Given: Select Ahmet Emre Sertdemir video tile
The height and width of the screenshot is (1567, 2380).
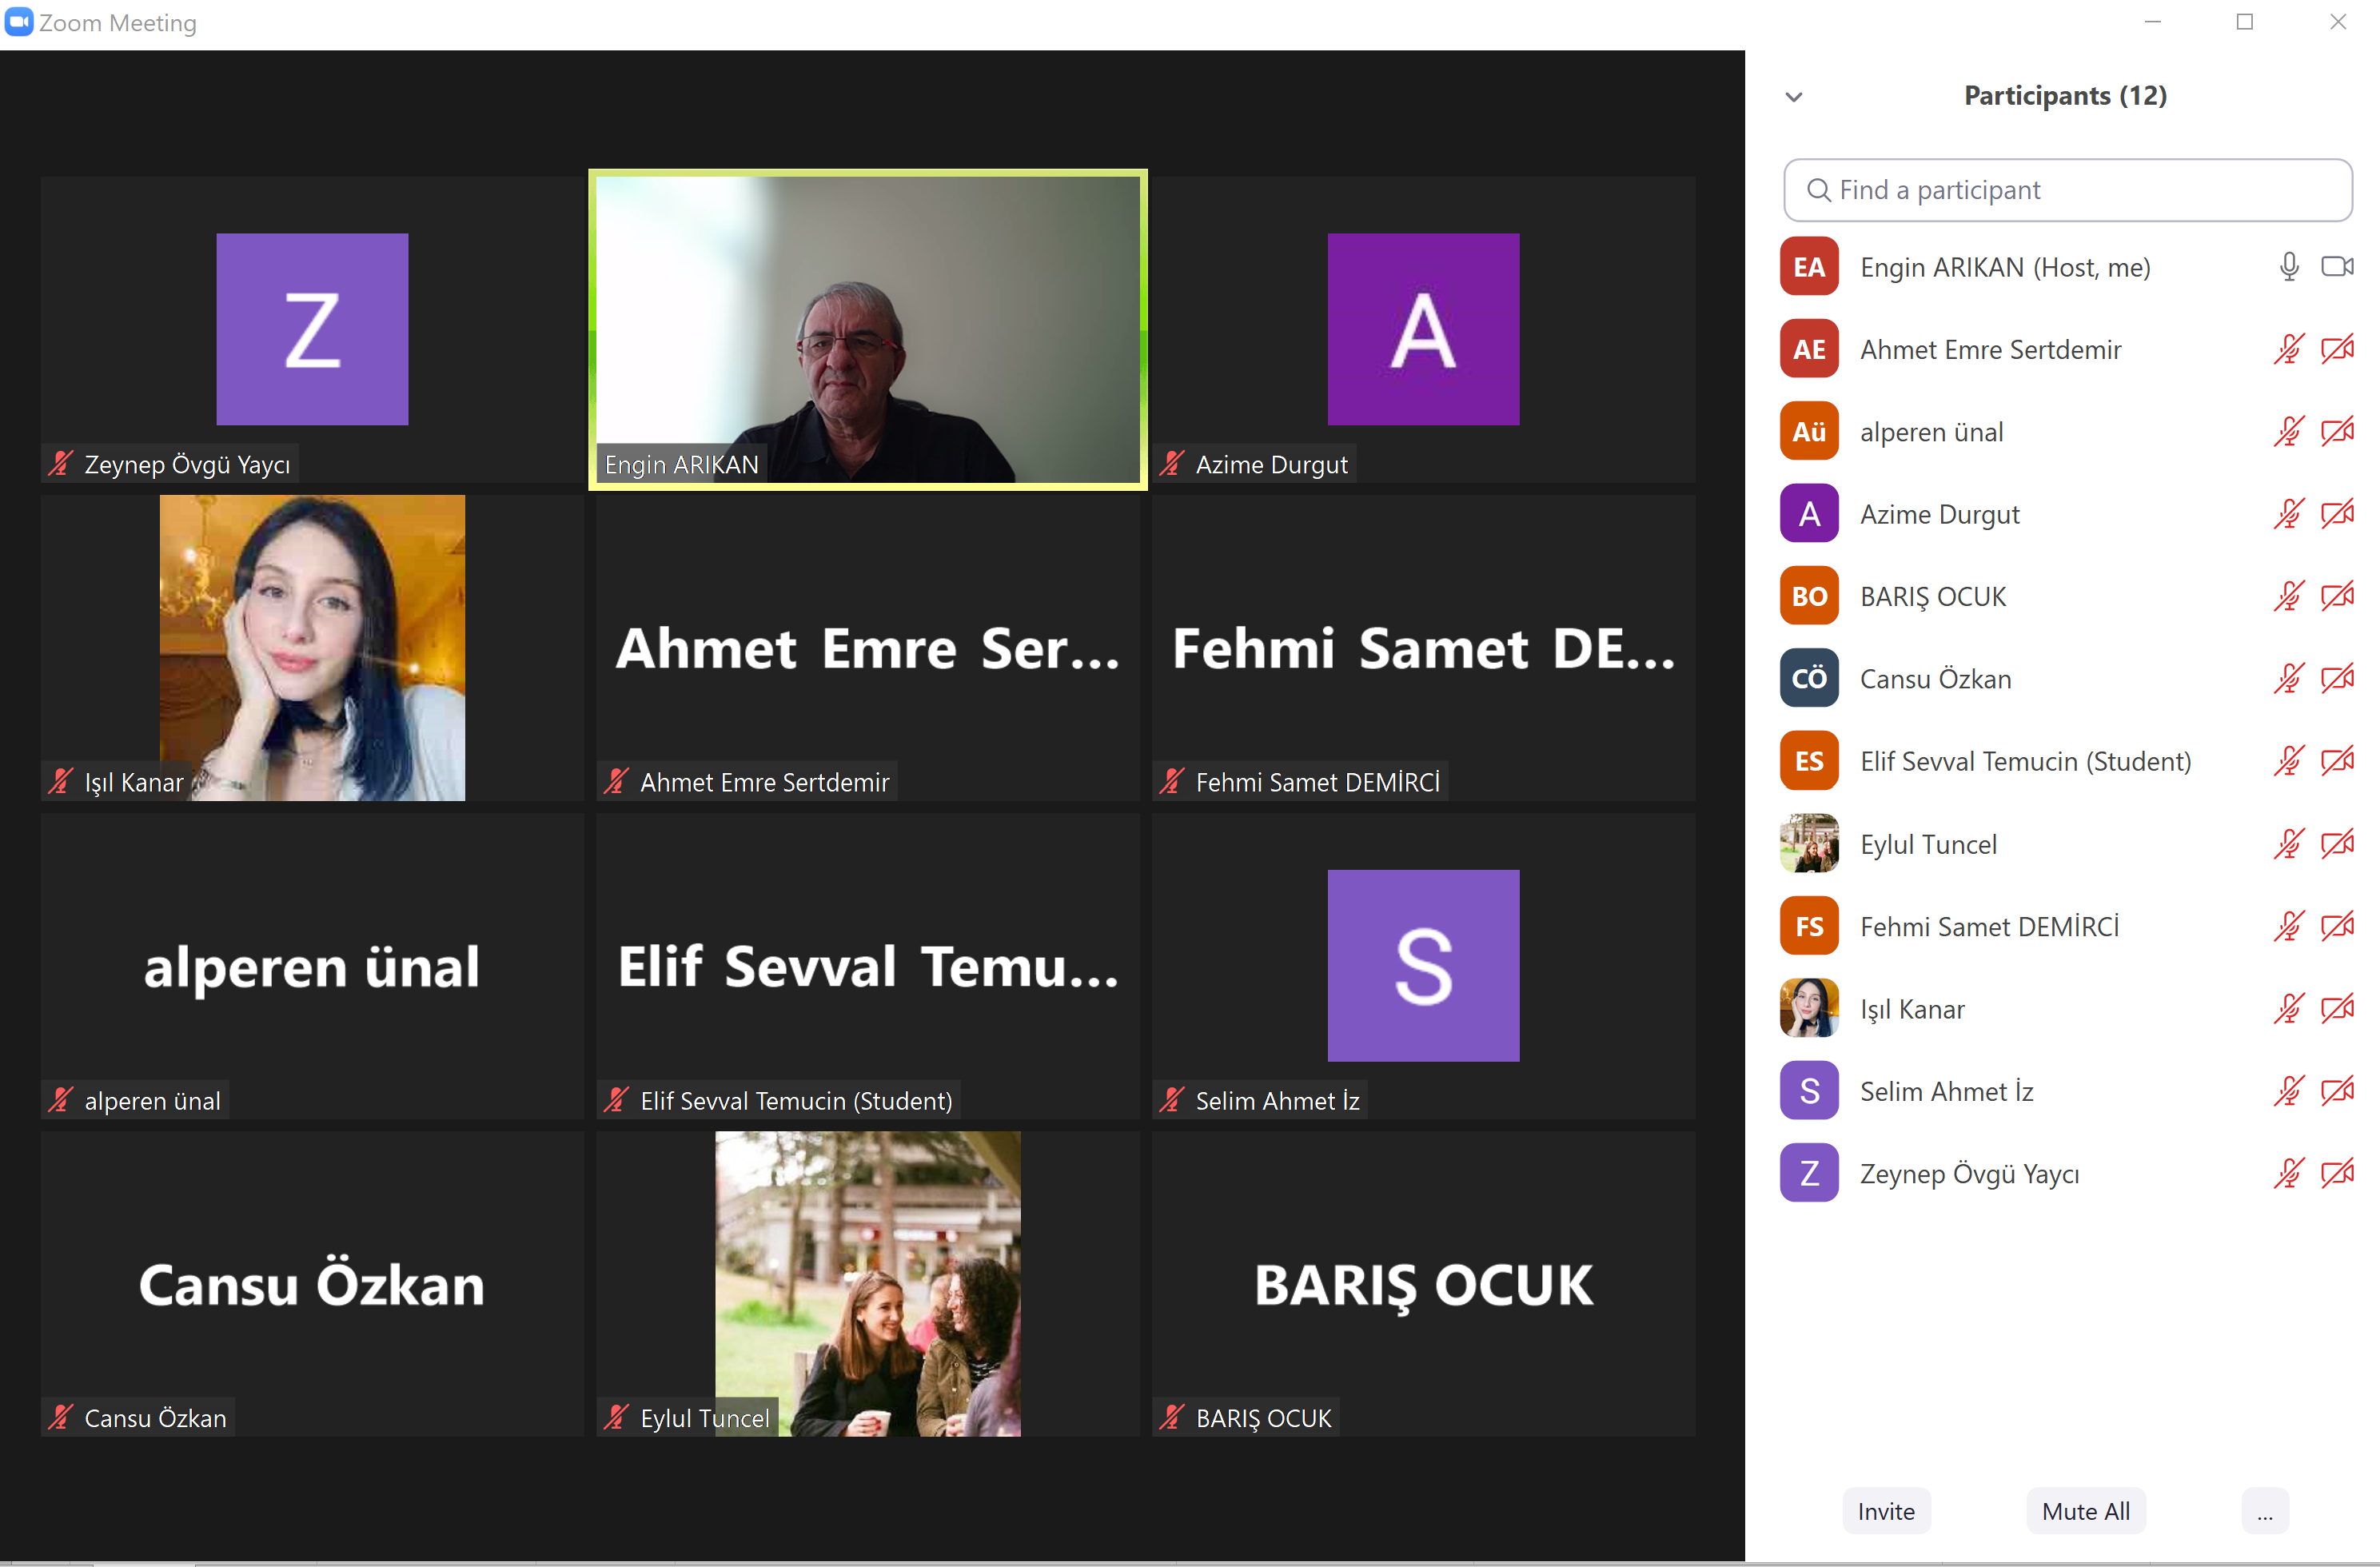Looking at the screenshot, I should coord(867,647).
